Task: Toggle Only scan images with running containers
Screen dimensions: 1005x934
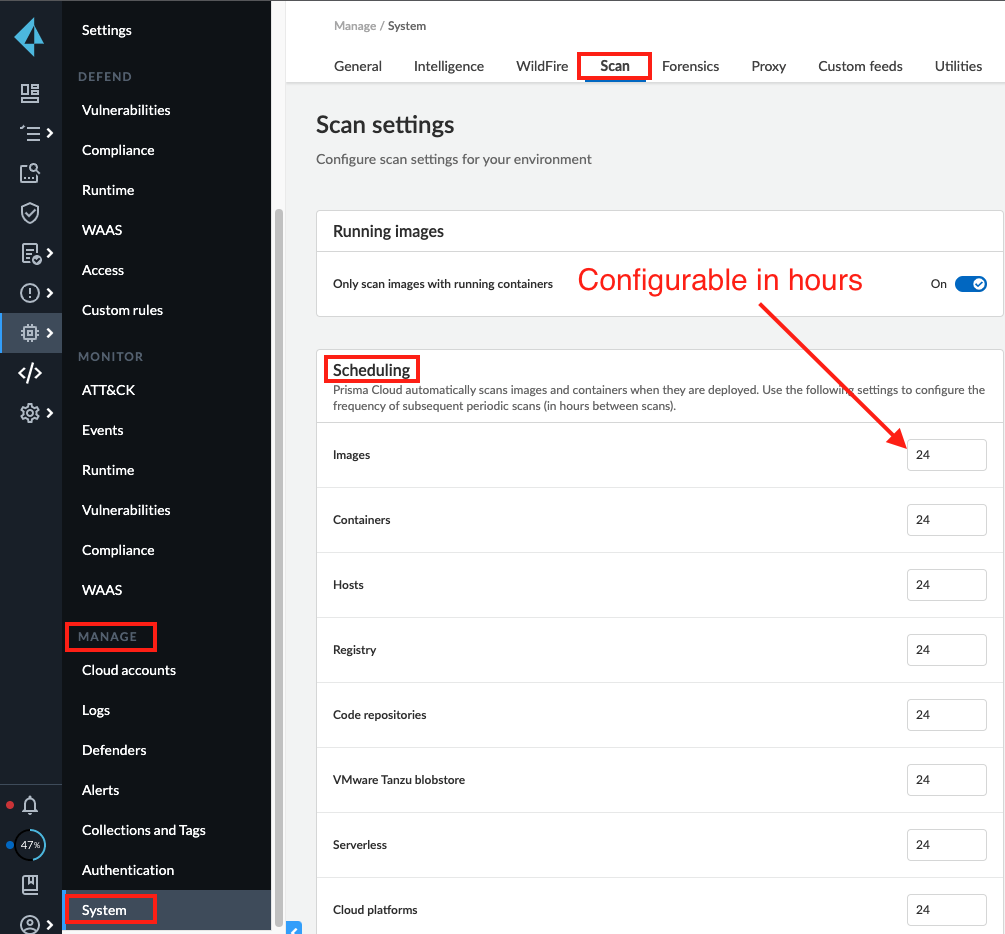Action: tap(970, 284)
